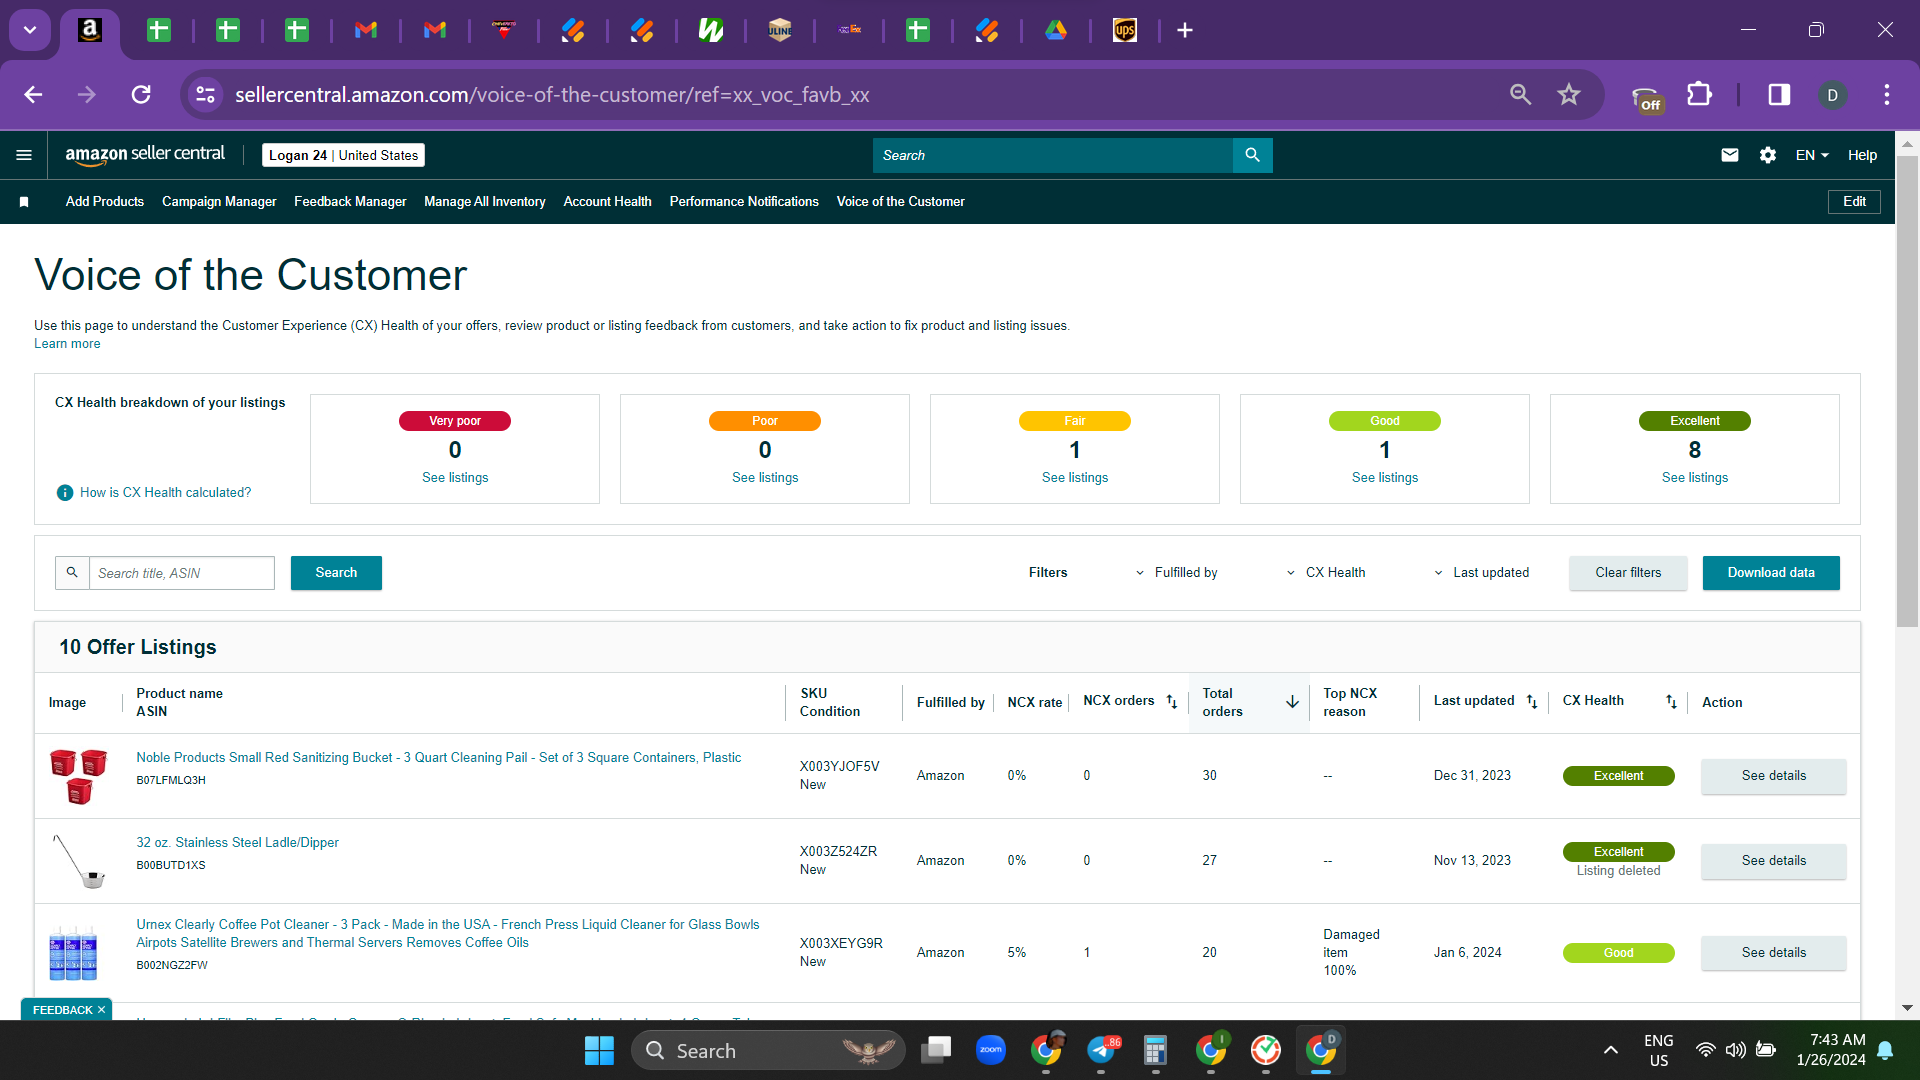Open Account Health page
1920x1080 pixels.
[x=607, y=202]
